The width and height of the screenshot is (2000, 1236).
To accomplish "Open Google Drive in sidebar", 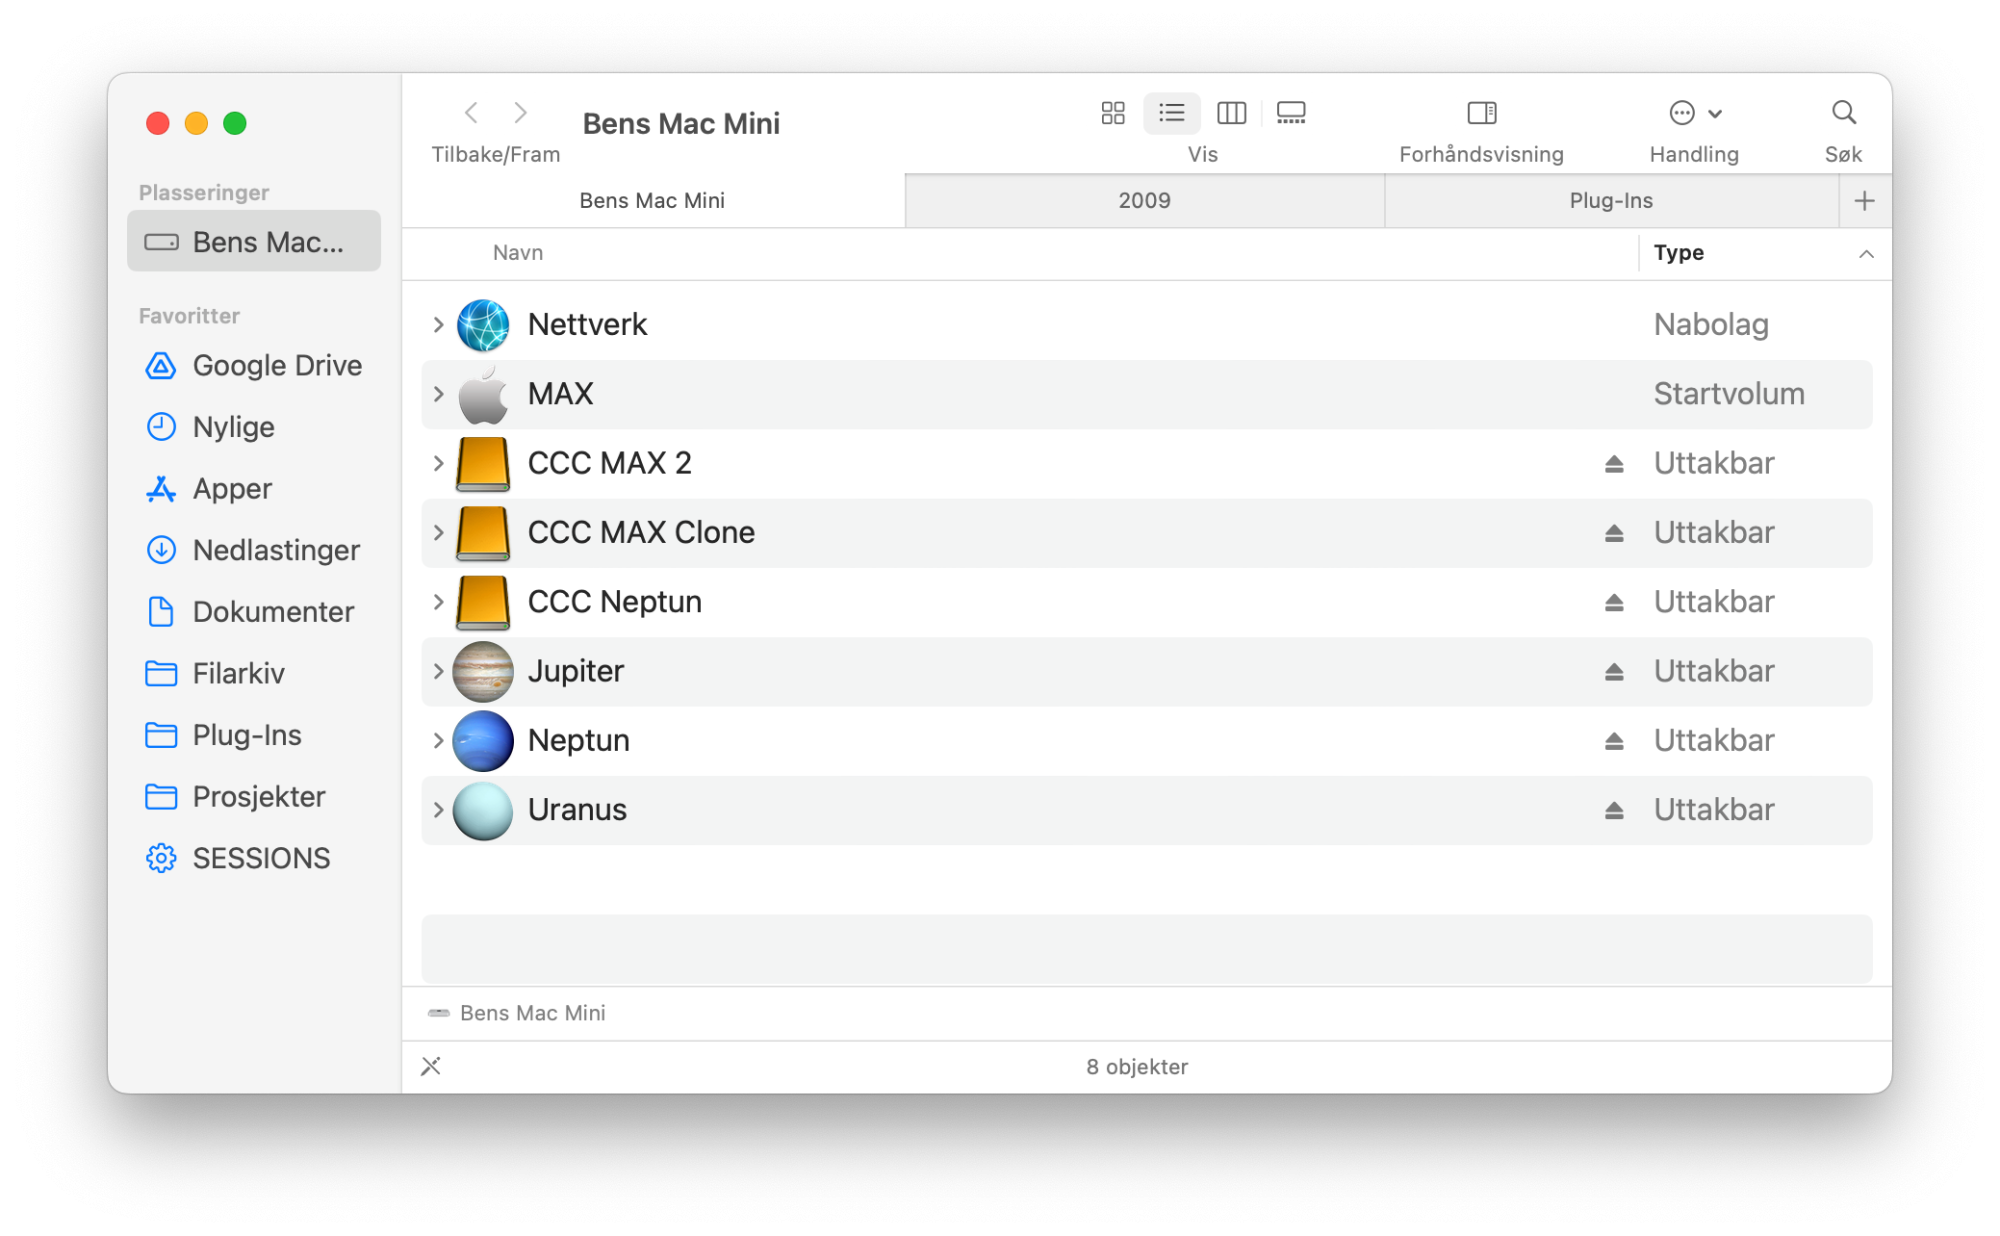I will (x=254, y=366).
